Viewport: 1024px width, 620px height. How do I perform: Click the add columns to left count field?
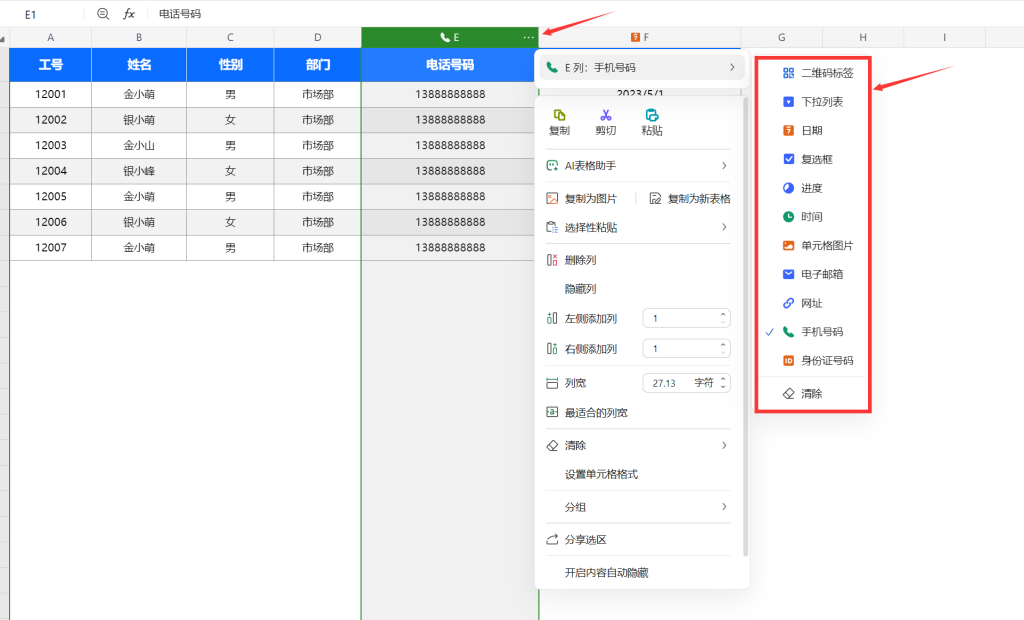point(680,319)
